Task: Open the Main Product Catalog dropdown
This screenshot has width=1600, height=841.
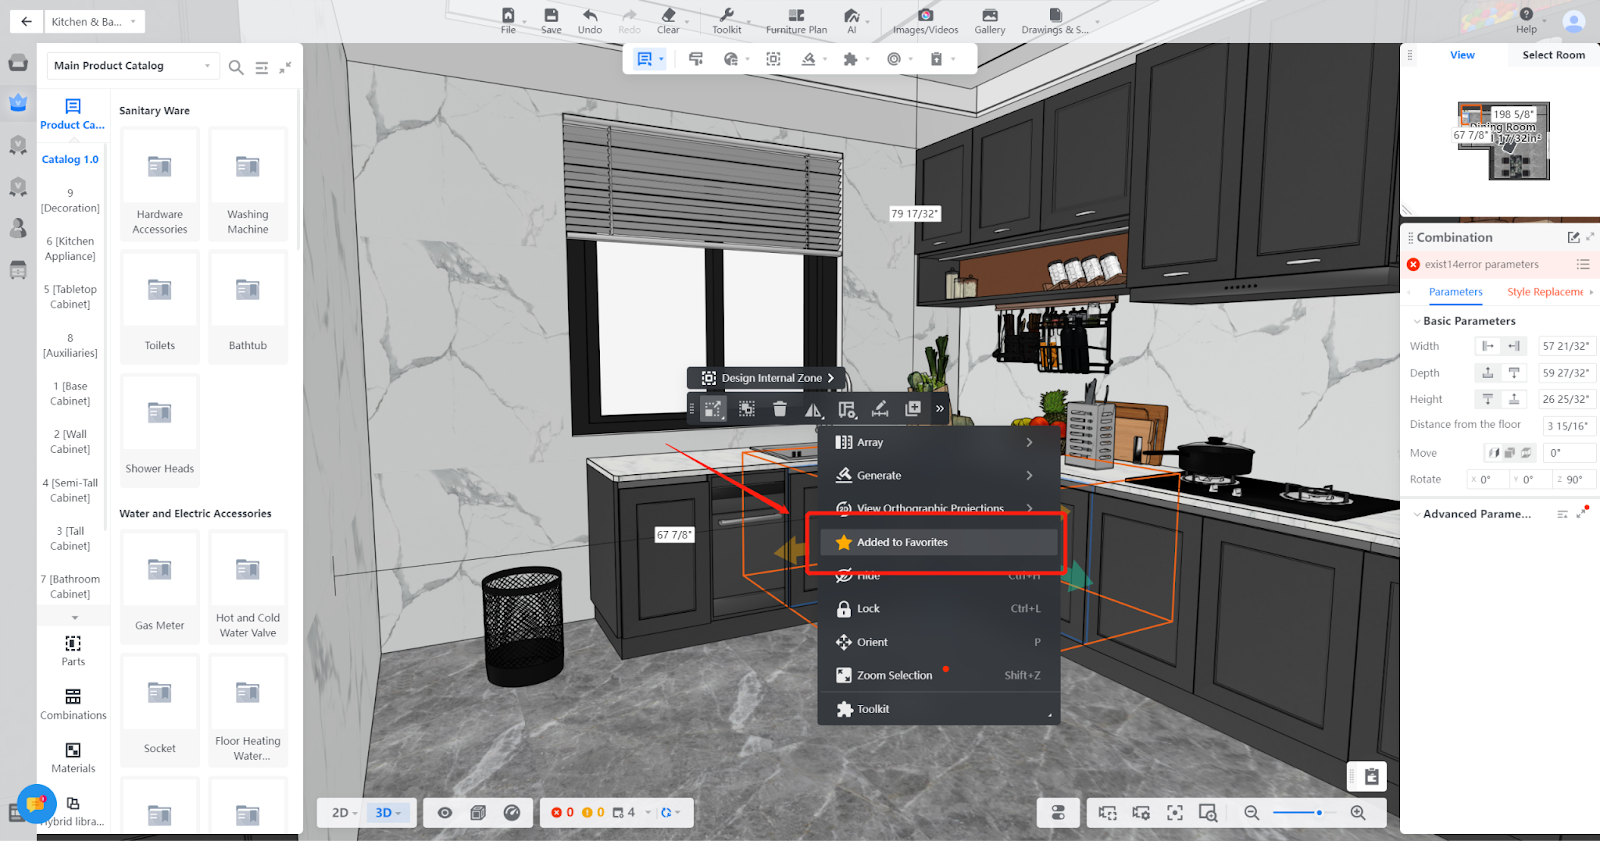Action: (x=132, y=66)
